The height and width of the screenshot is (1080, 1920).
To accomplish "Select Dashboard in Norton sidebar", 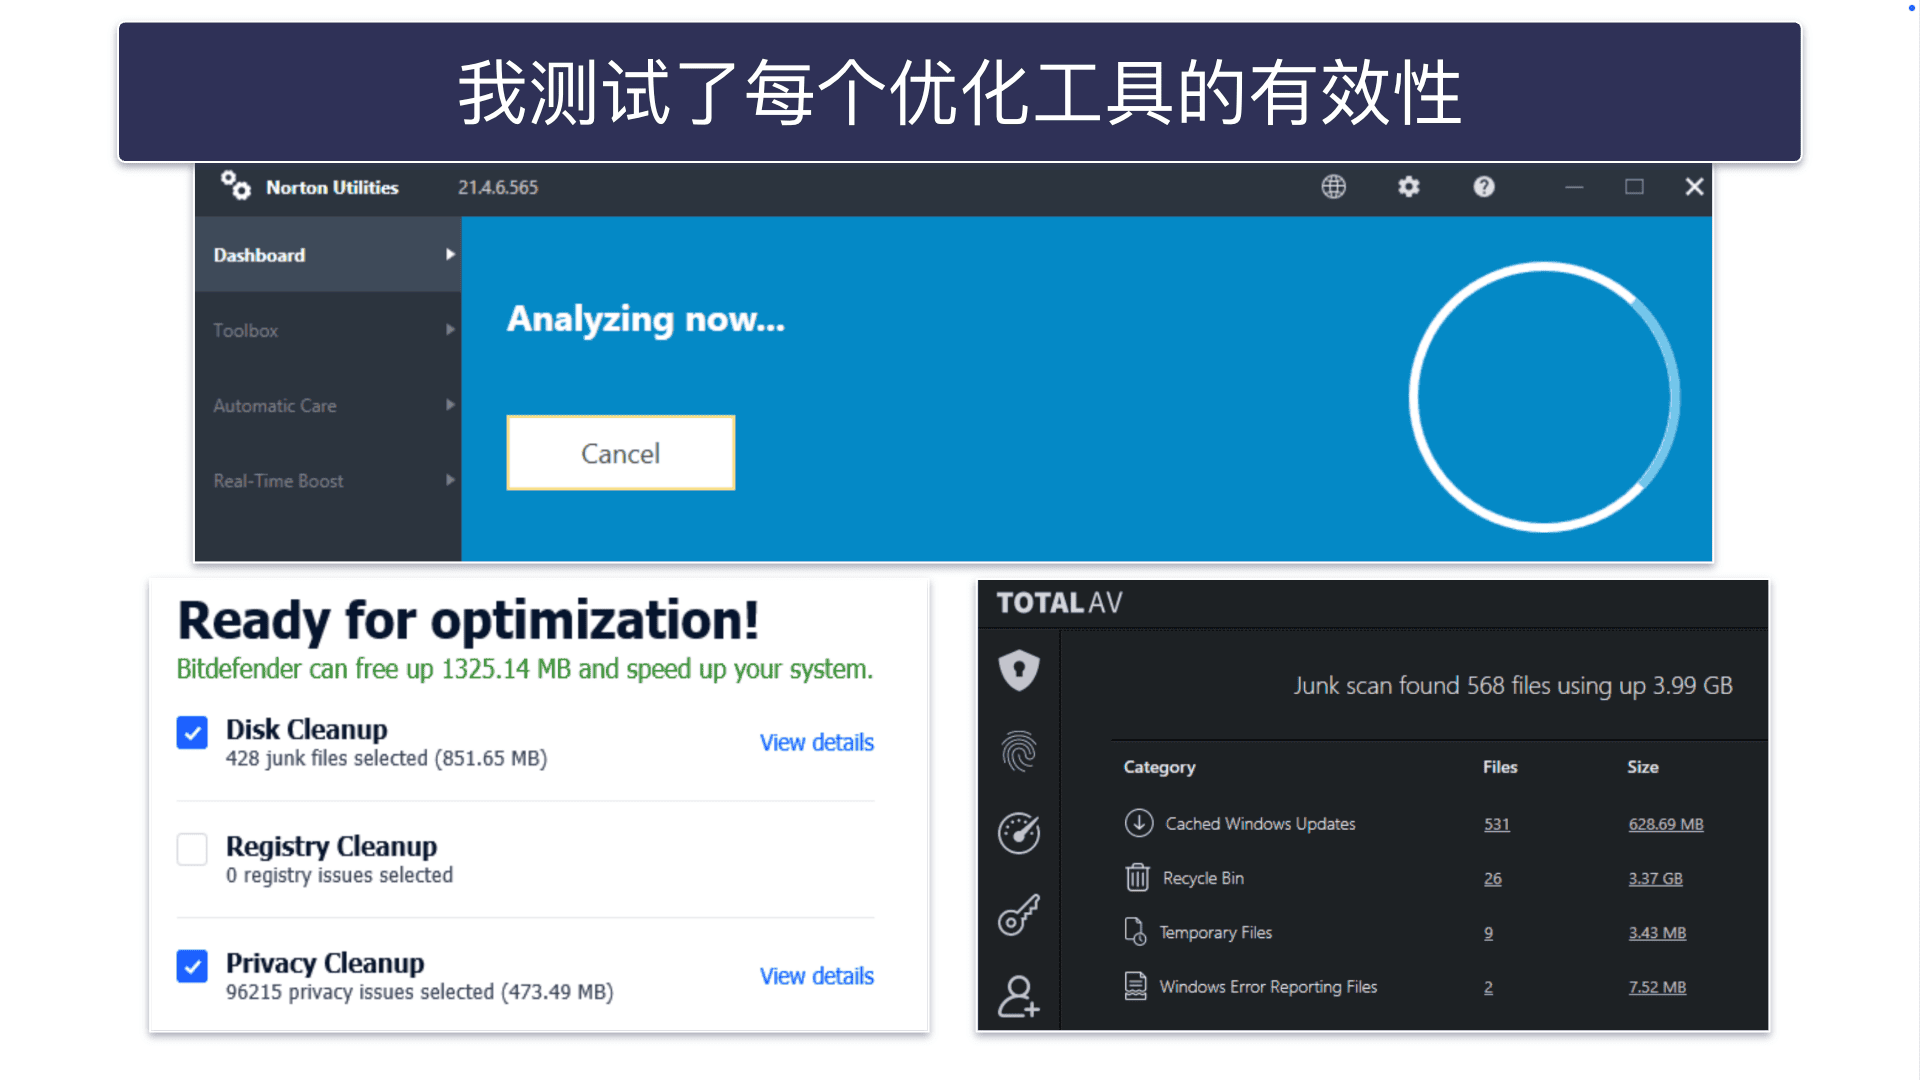I will (328, 255).
